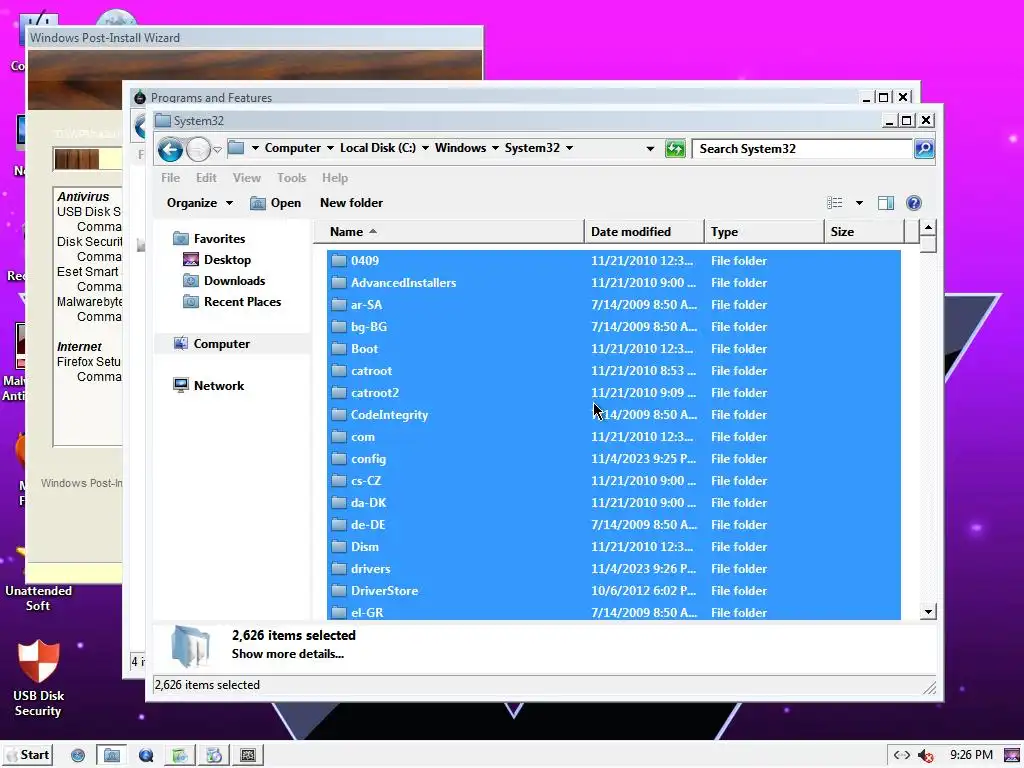Open the View menu

click(x=246, y=178)
